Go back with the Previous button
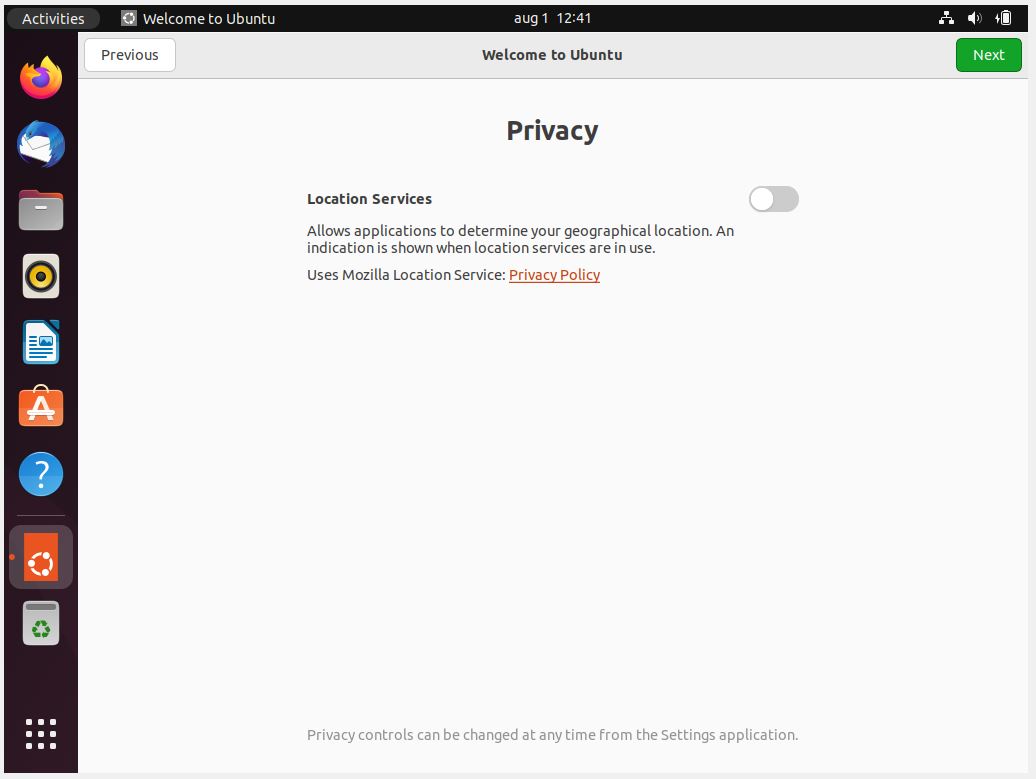The image size is (1036, 779). point(130,55)
